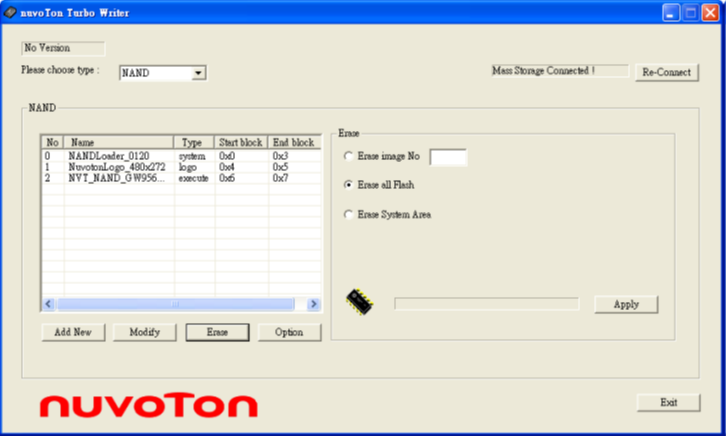Click the horizontal scrollbar thumb

pos(175,304)
